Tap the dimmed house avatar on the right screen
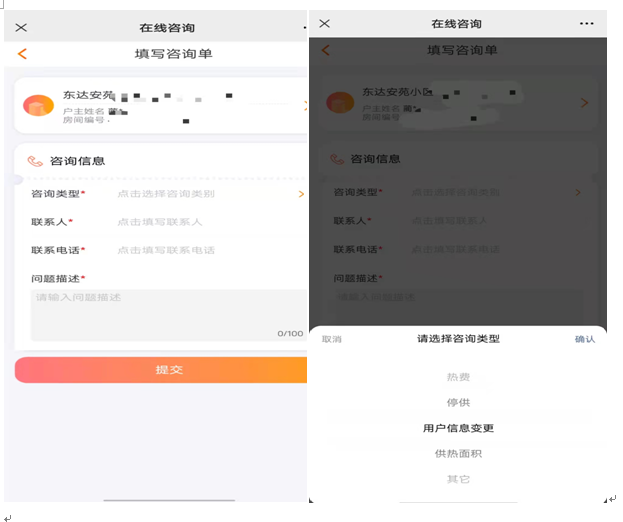 (x=341, y=103)
